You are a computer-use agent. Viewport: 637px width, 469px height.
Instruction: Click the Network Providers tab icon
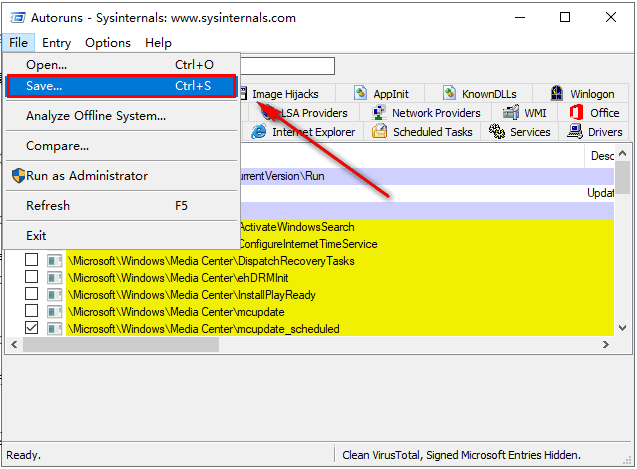tap(378, 113)
